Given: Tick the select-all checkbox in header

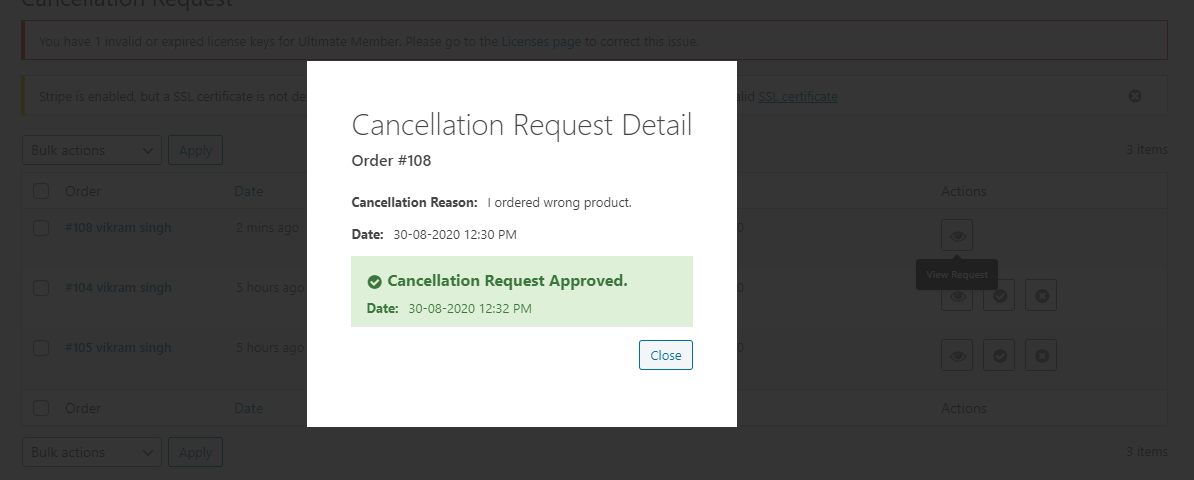Looking at the screenshot, I should coord(41,191).
